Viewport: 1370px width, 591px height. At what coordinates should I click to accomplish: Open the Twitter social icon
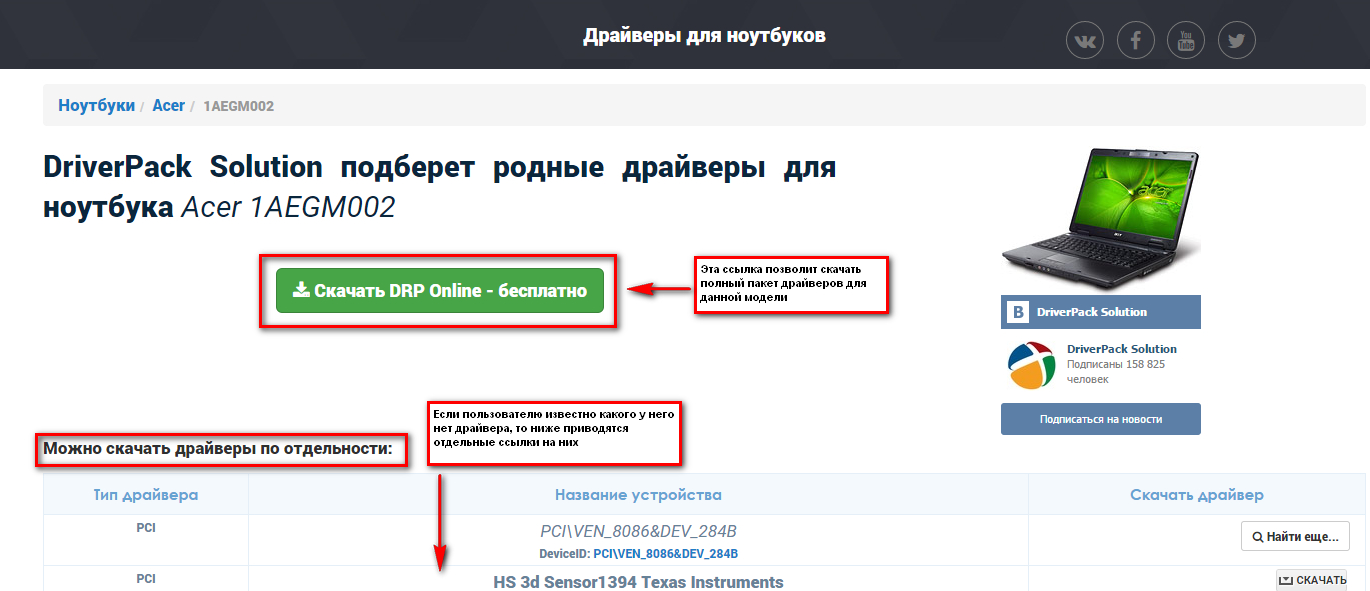pos(1237,41)
